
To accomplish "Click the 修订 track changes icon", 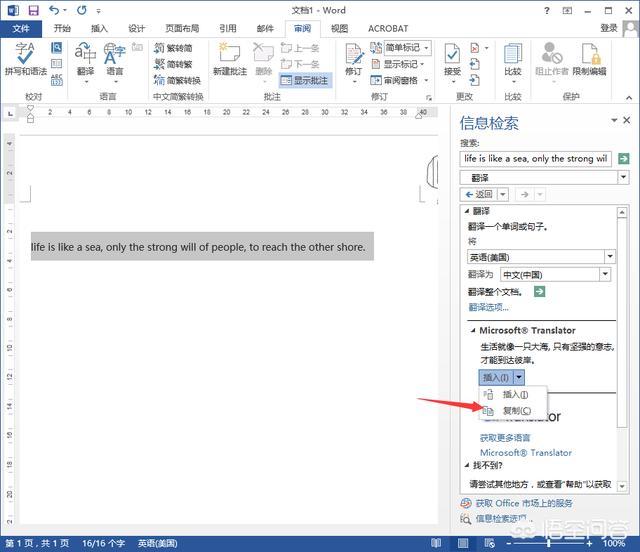I will [x=354, y=59].
